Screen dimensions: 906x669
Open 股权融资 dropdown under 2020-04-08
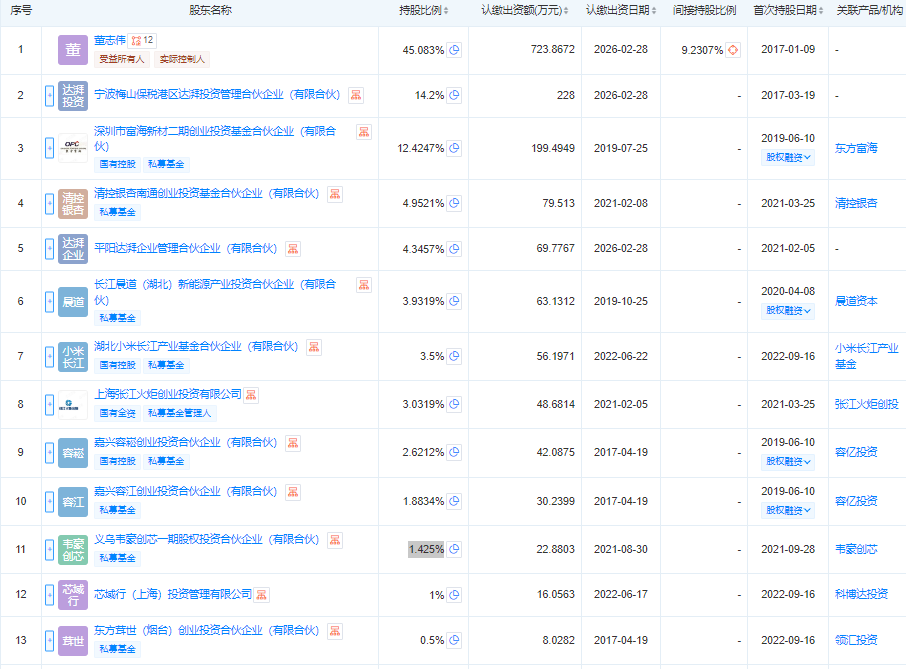point(788,310)
